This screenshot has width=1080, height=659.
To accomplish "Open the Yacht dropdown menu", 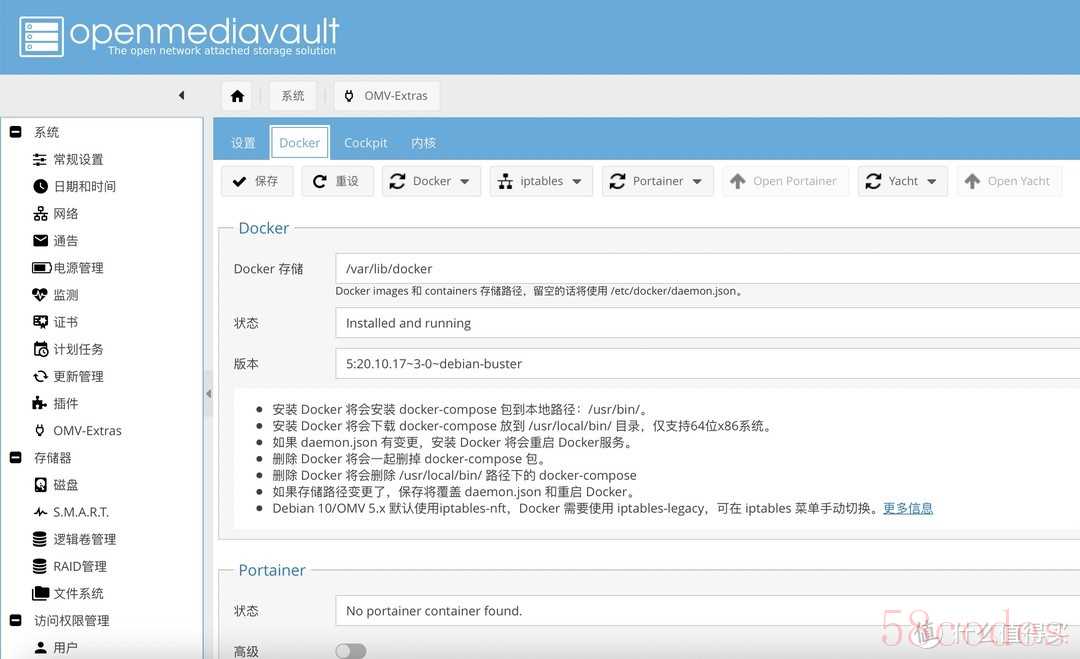I will 902,181.
